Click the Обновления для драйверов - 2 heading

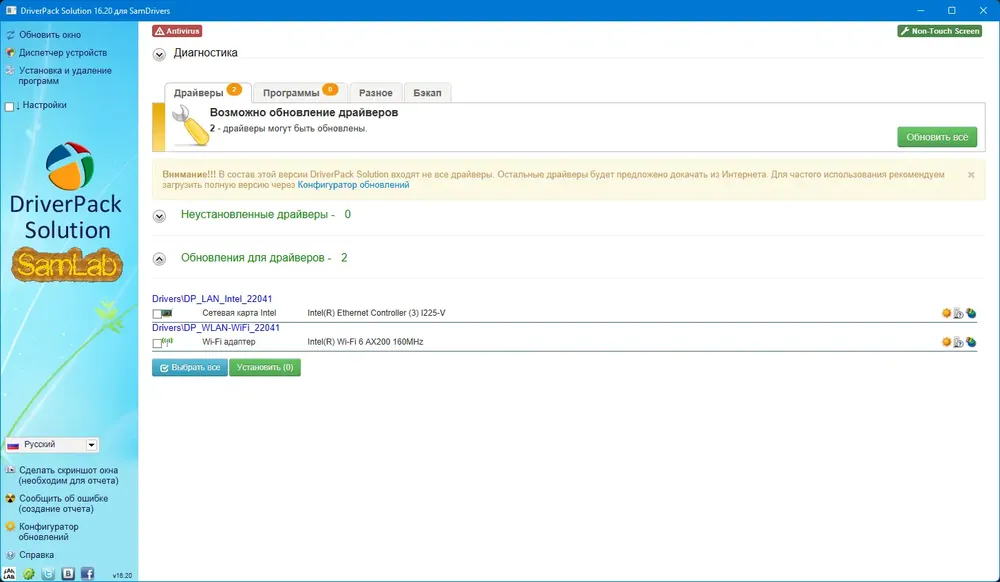(264, 258)
